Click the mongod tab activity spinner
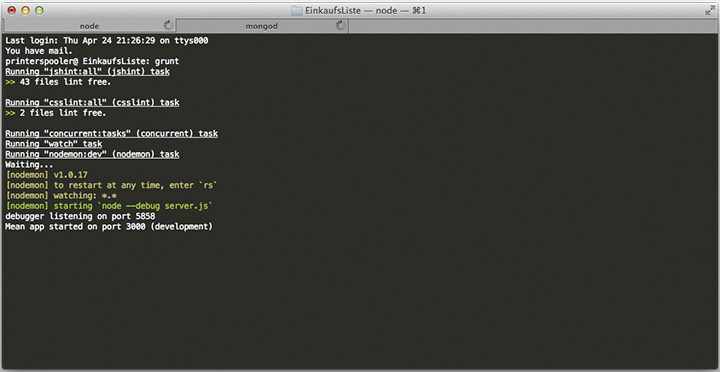 [340, 26]
